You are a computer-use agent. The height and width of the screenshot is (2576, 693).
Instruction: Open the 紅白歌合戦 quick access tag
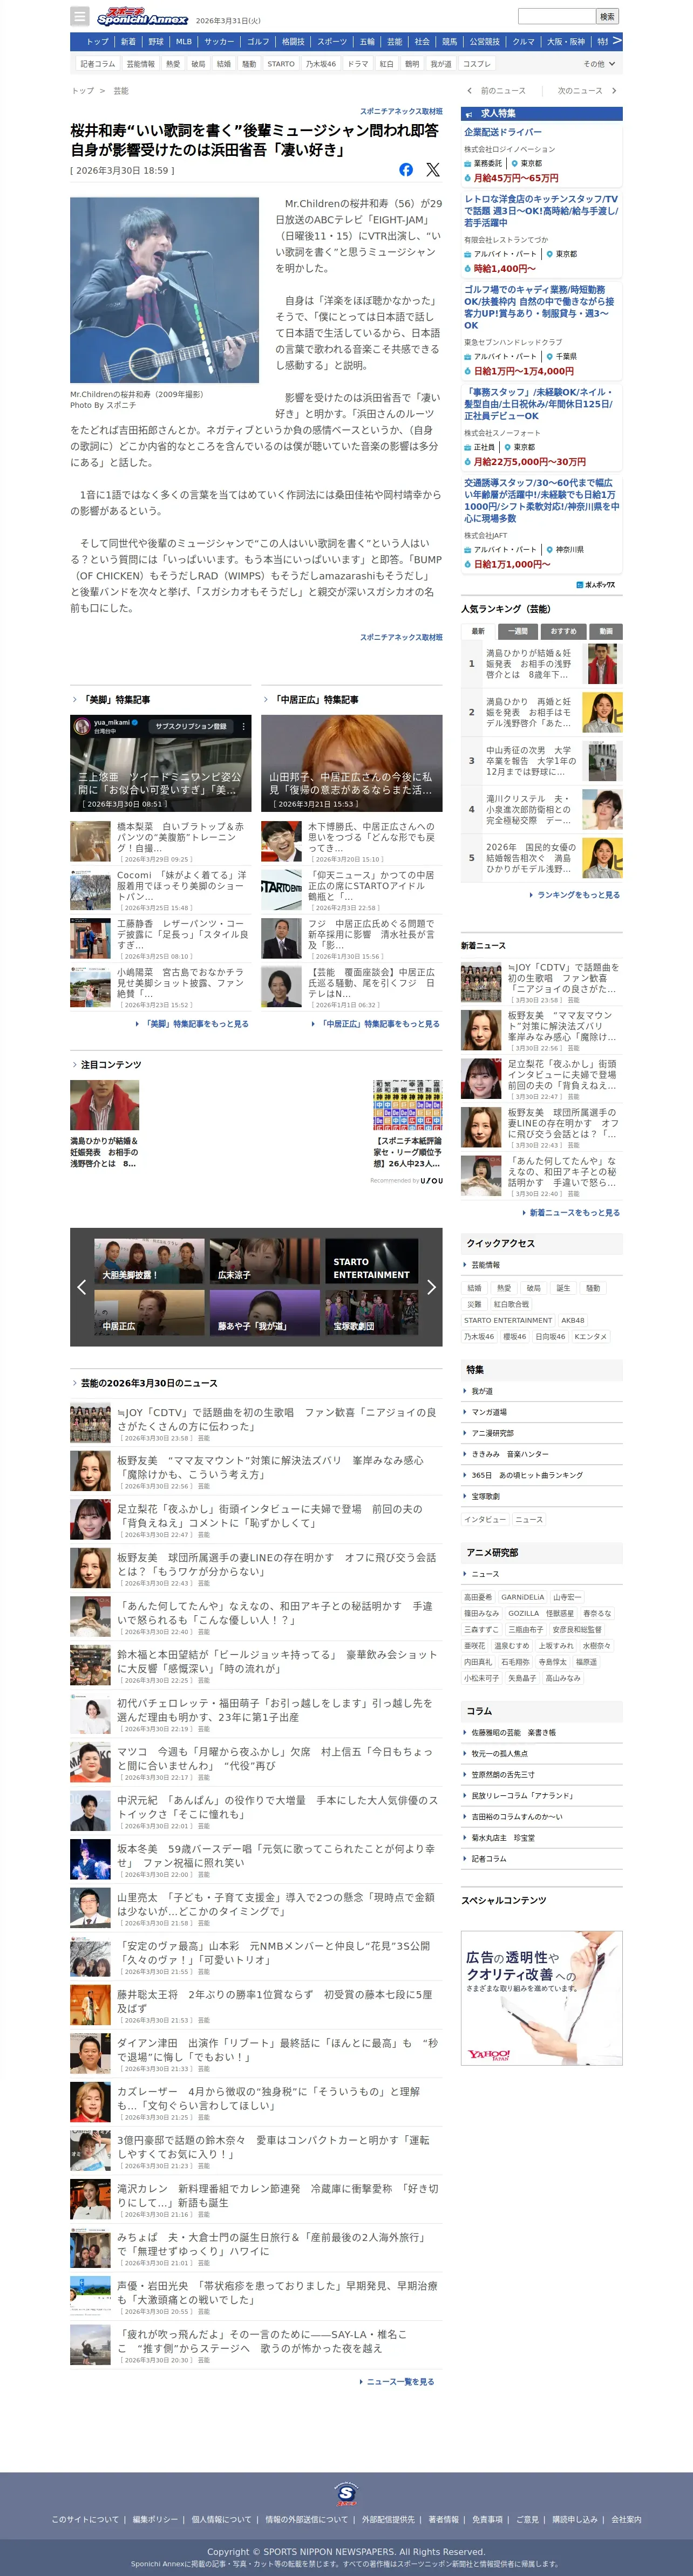(512, 1304)
